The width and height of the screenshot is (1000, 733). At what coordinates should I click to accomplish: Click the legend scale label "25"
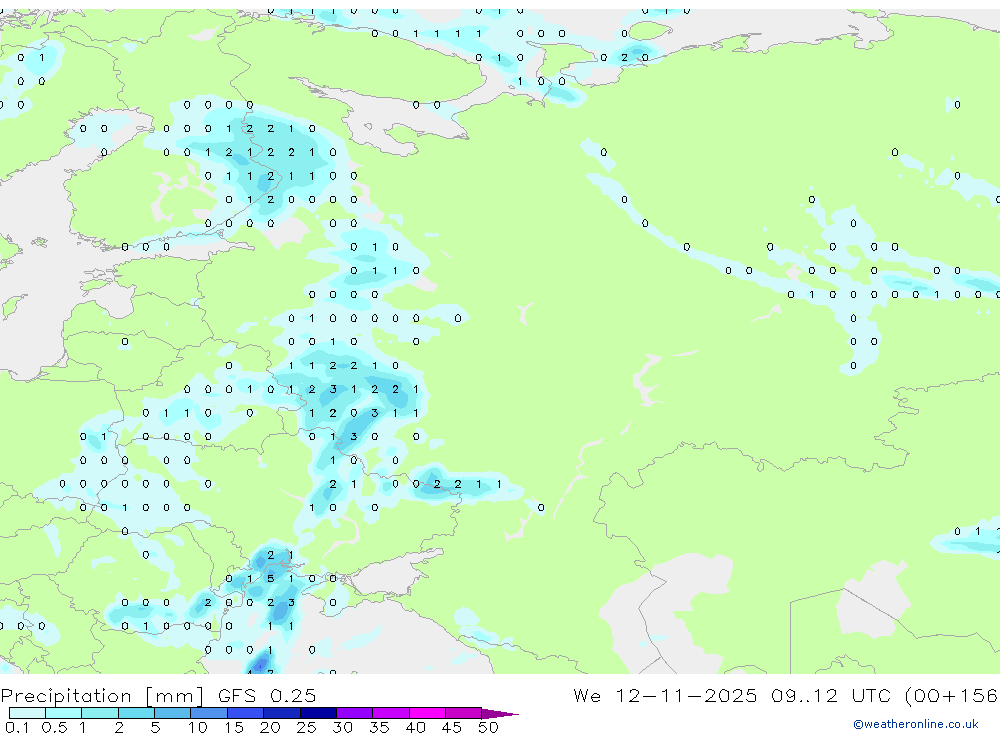307,727
